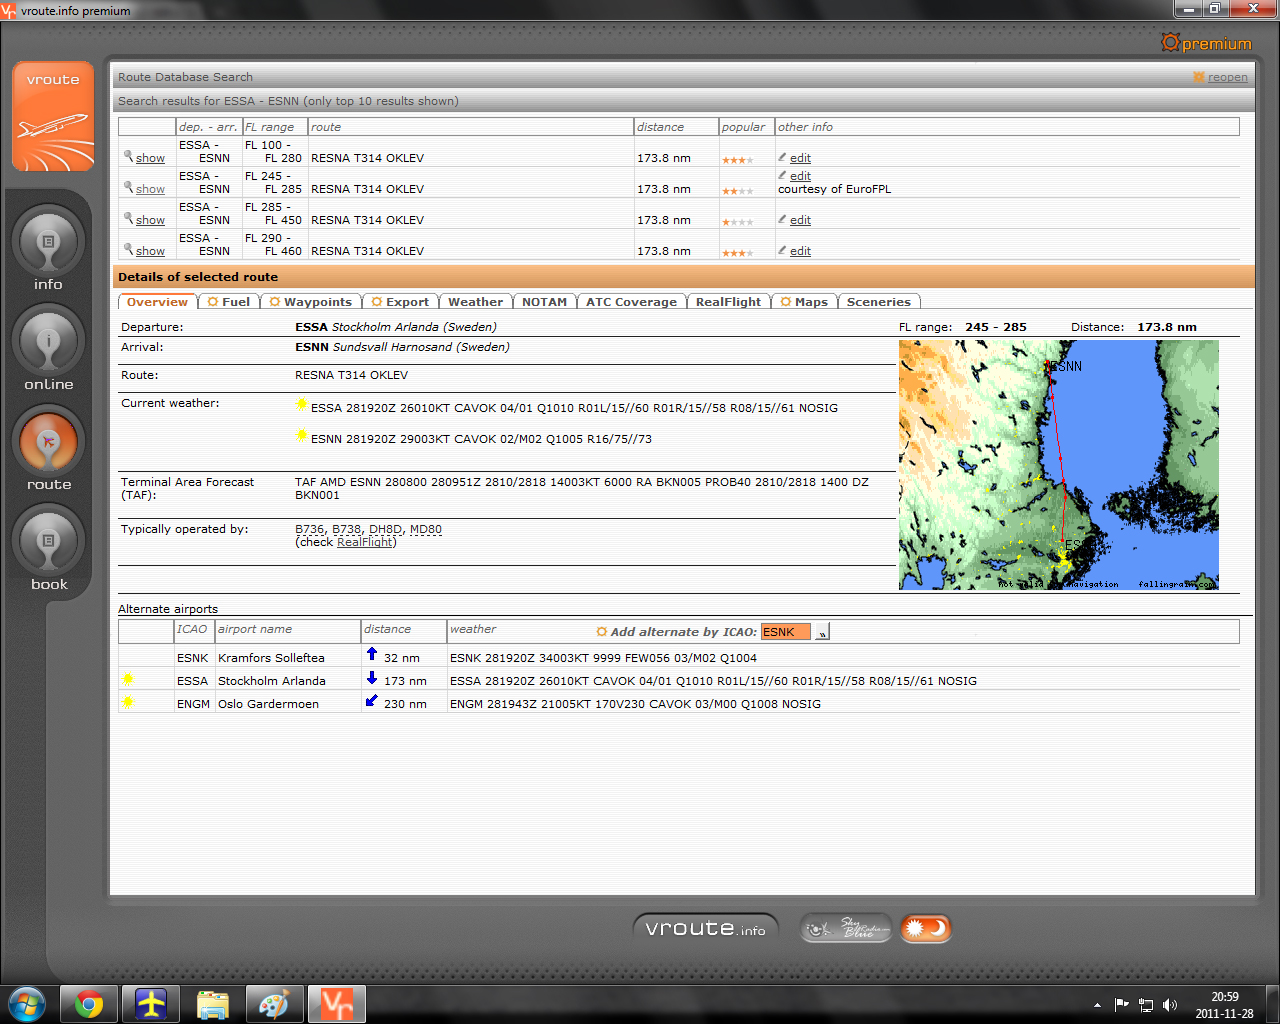Screen dimensions: 1280x1024
Task: Click the sun icon beside ESNN current weather
Action: tap(302, 436)
